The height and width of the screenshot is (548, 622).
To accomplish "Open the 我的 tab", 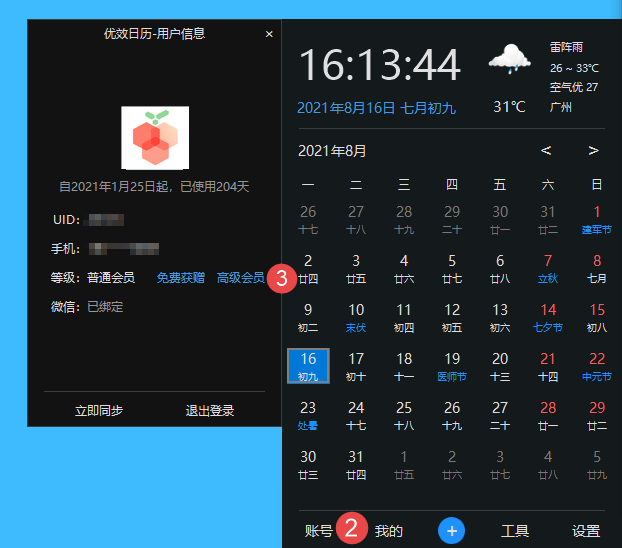I will pos(388,531).
